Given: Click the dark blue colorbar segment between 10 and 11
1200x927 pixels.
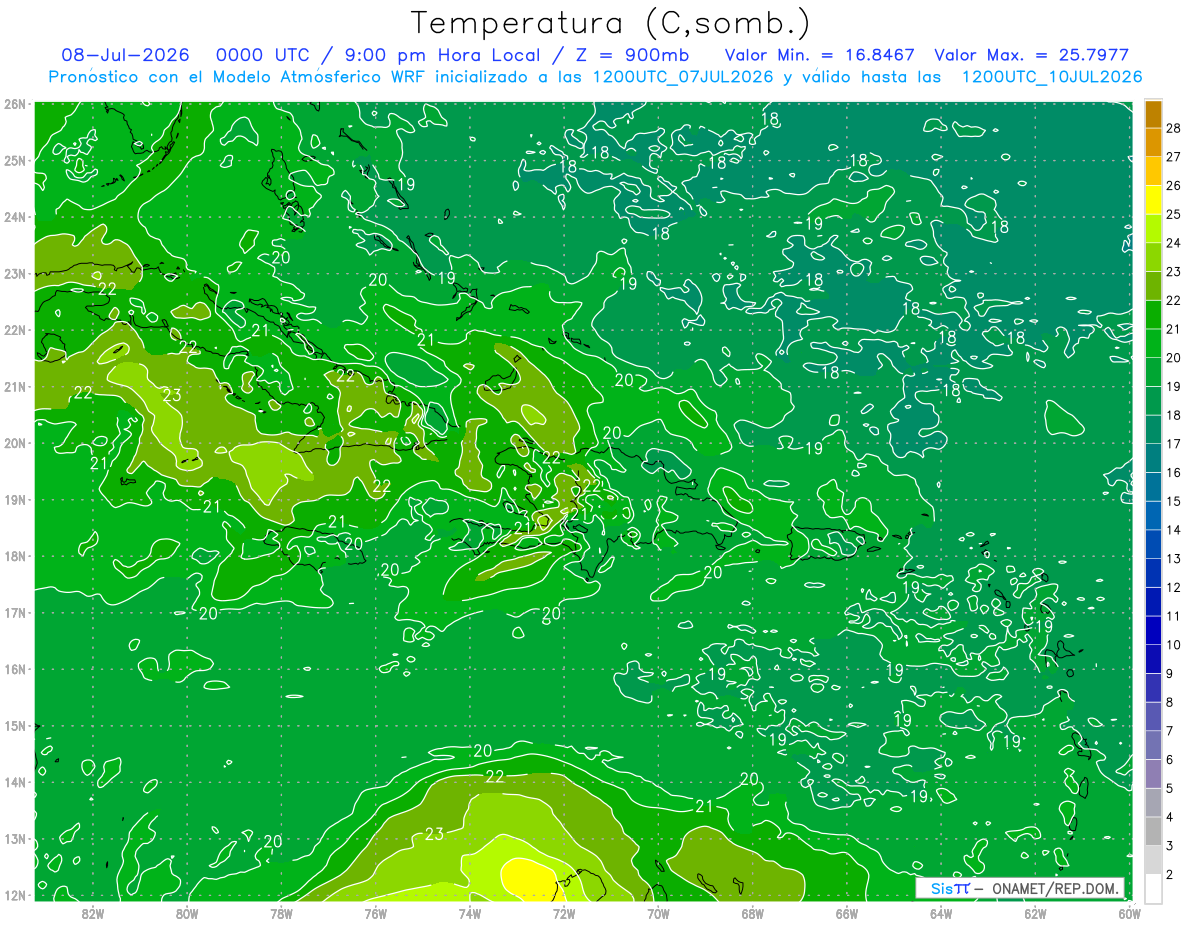Looking at the screenshot, I should click(1153, 631).
